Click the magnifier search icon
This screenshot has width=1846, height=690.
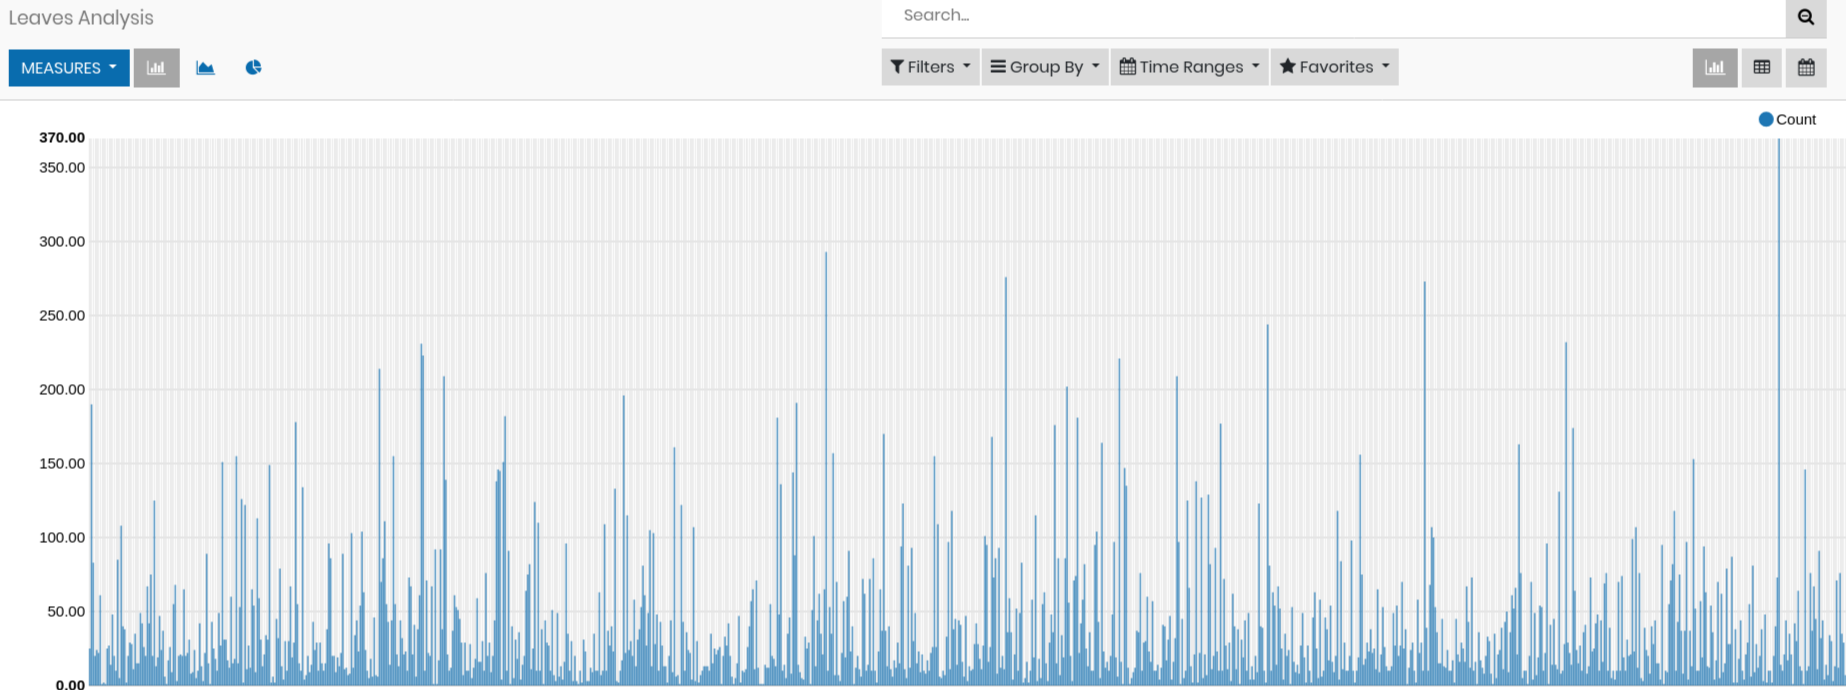[x=1805, y=17]
